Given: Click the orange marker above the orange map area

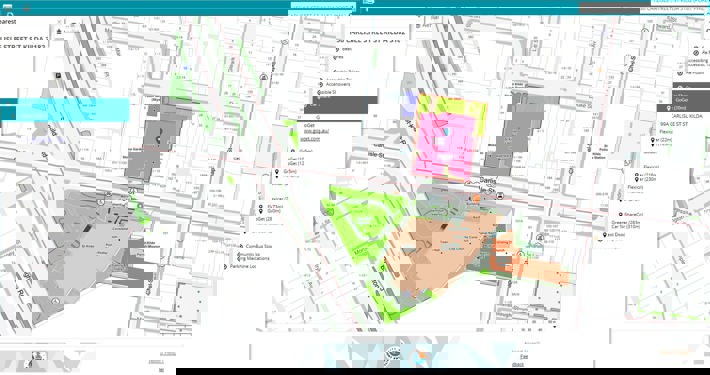Looking at the screenshot, I should [x=476, y=198].
